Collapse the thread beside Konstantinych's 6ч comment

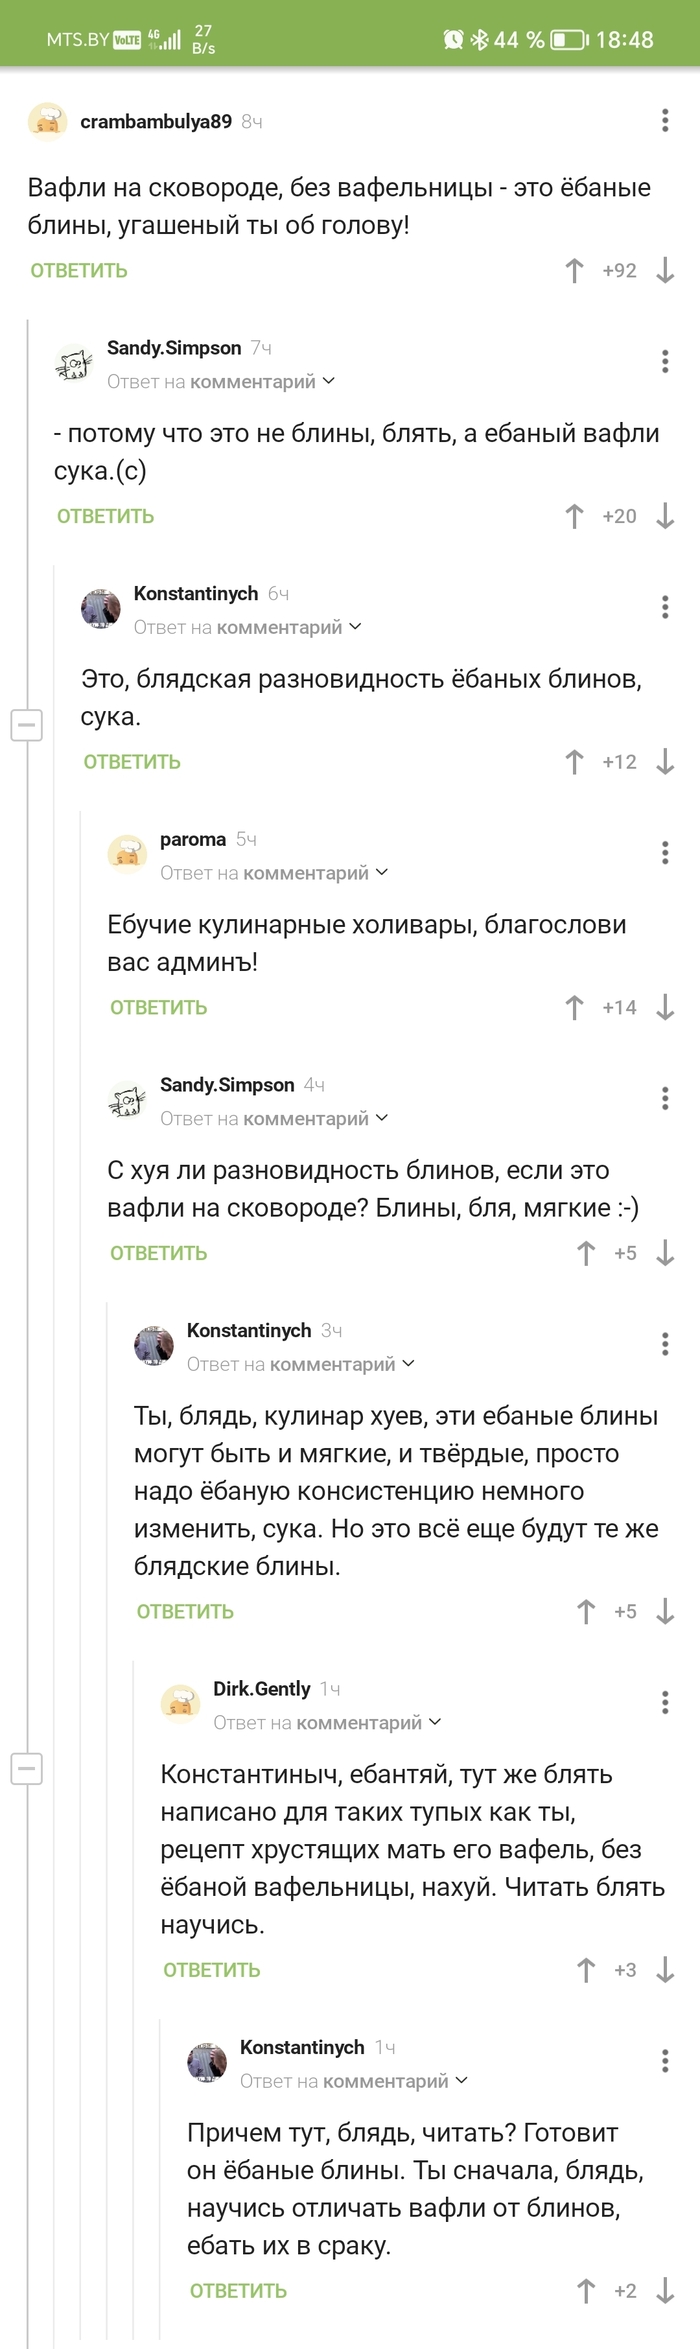[27, 724]
